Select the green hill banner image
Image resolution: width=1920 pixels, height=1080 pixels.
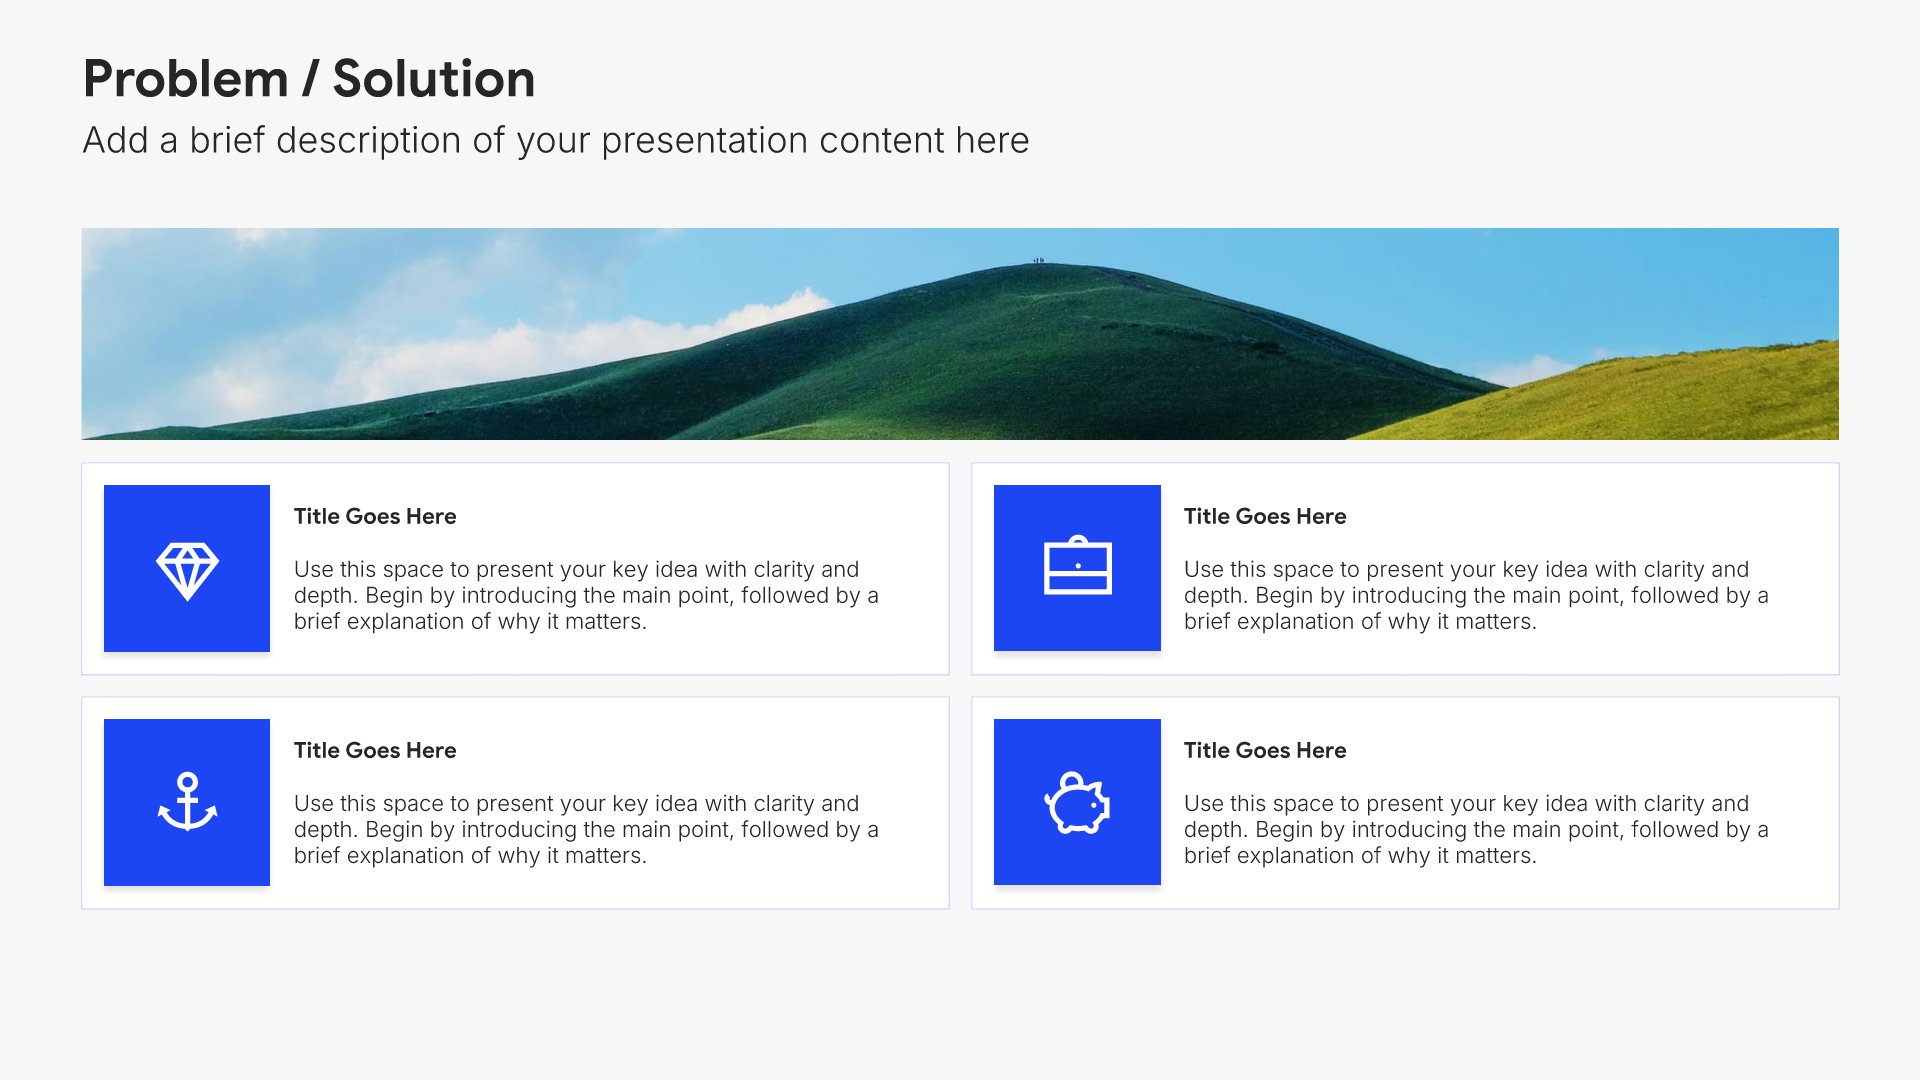tap(960, 334)
